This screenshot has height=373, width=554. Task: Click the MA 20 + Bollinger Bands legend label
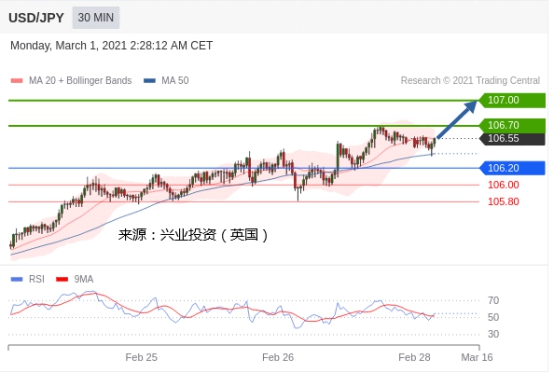(80, 81)
